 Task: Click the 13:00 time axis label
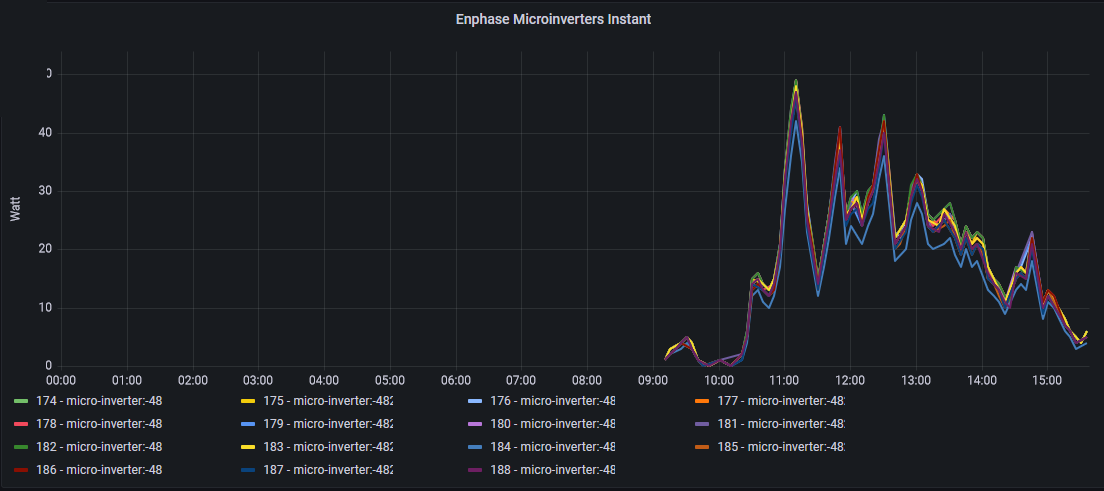tap(915, 380)
